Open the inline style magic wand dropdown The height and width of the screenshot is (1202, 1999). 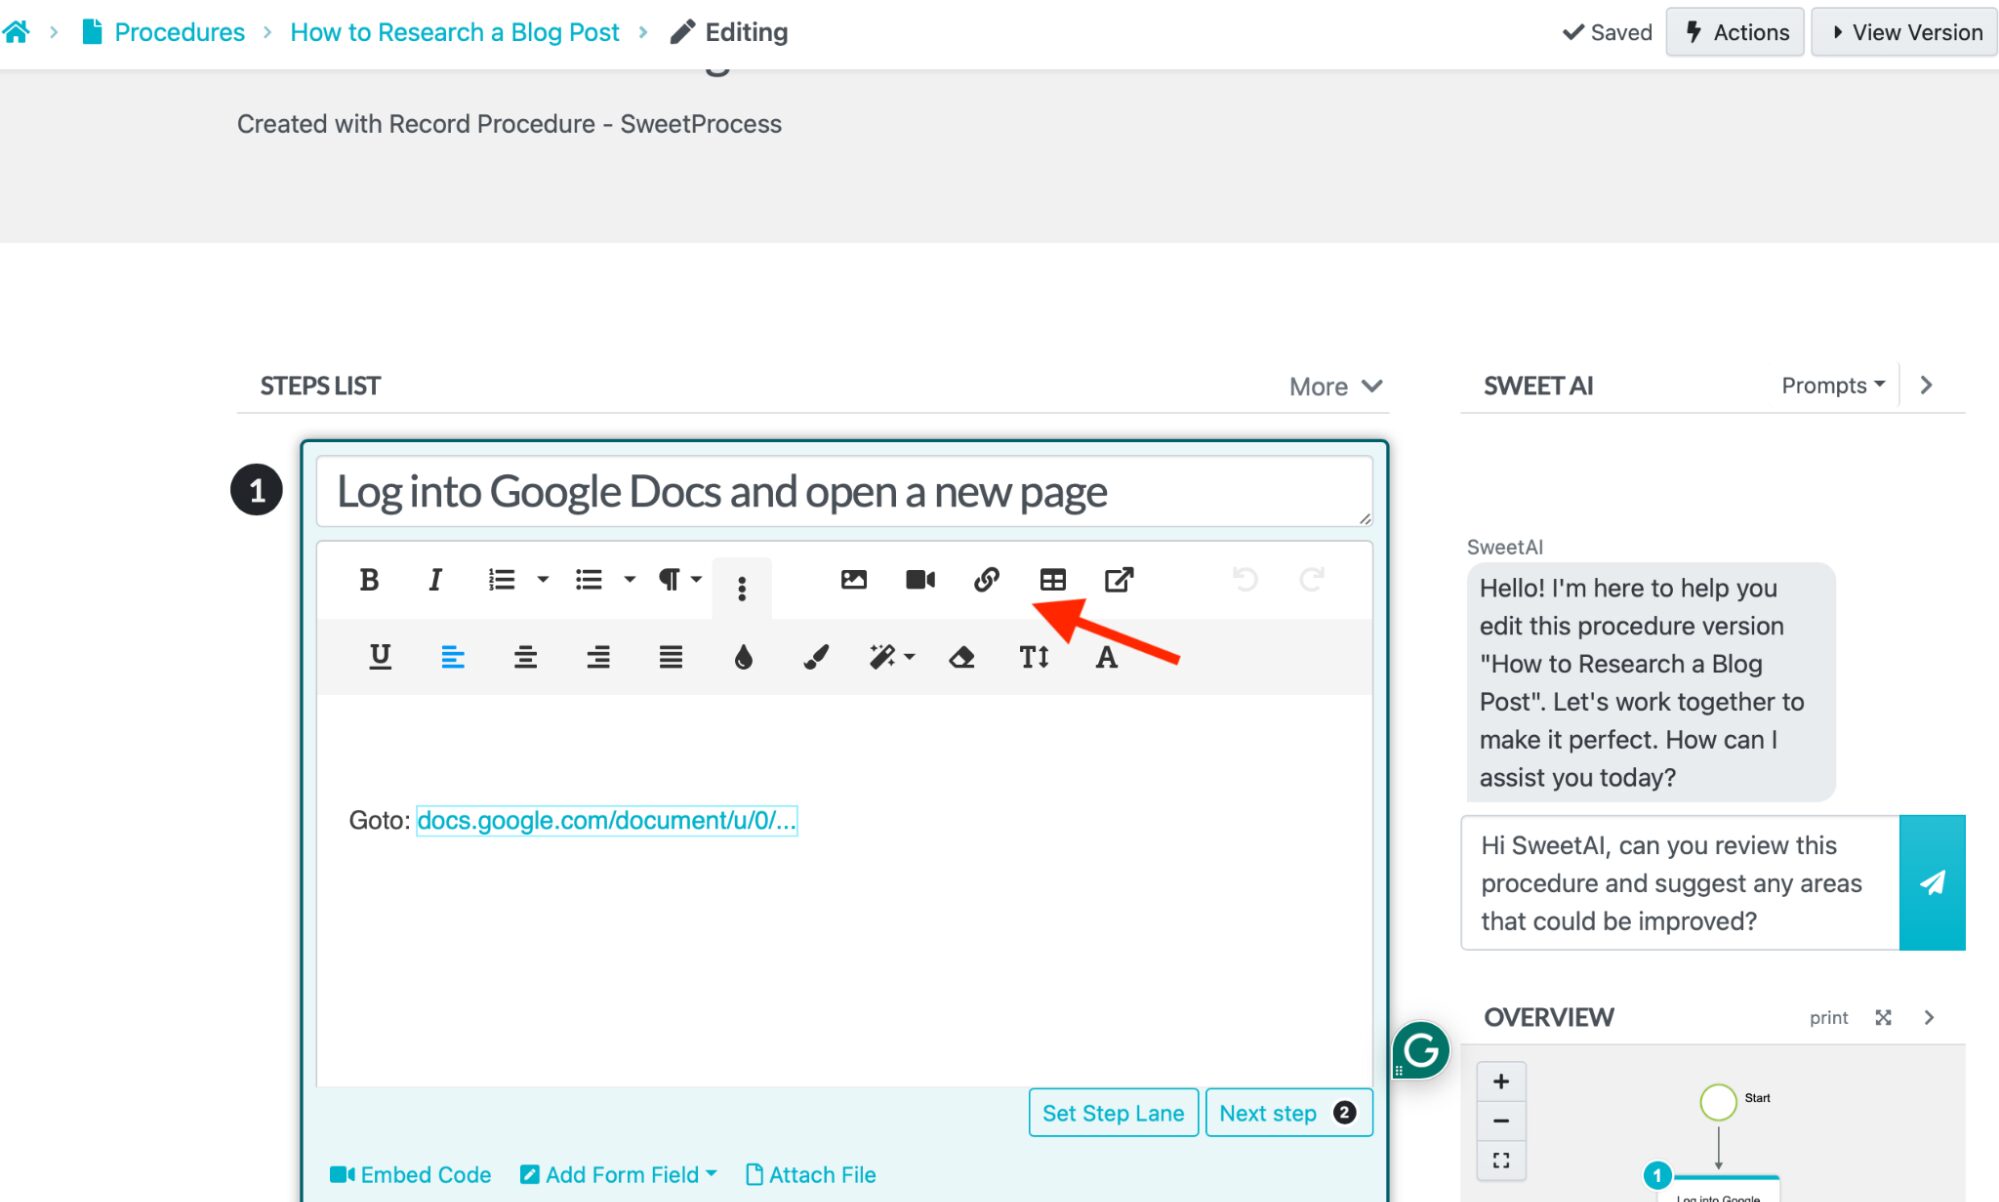pos(891,657)
